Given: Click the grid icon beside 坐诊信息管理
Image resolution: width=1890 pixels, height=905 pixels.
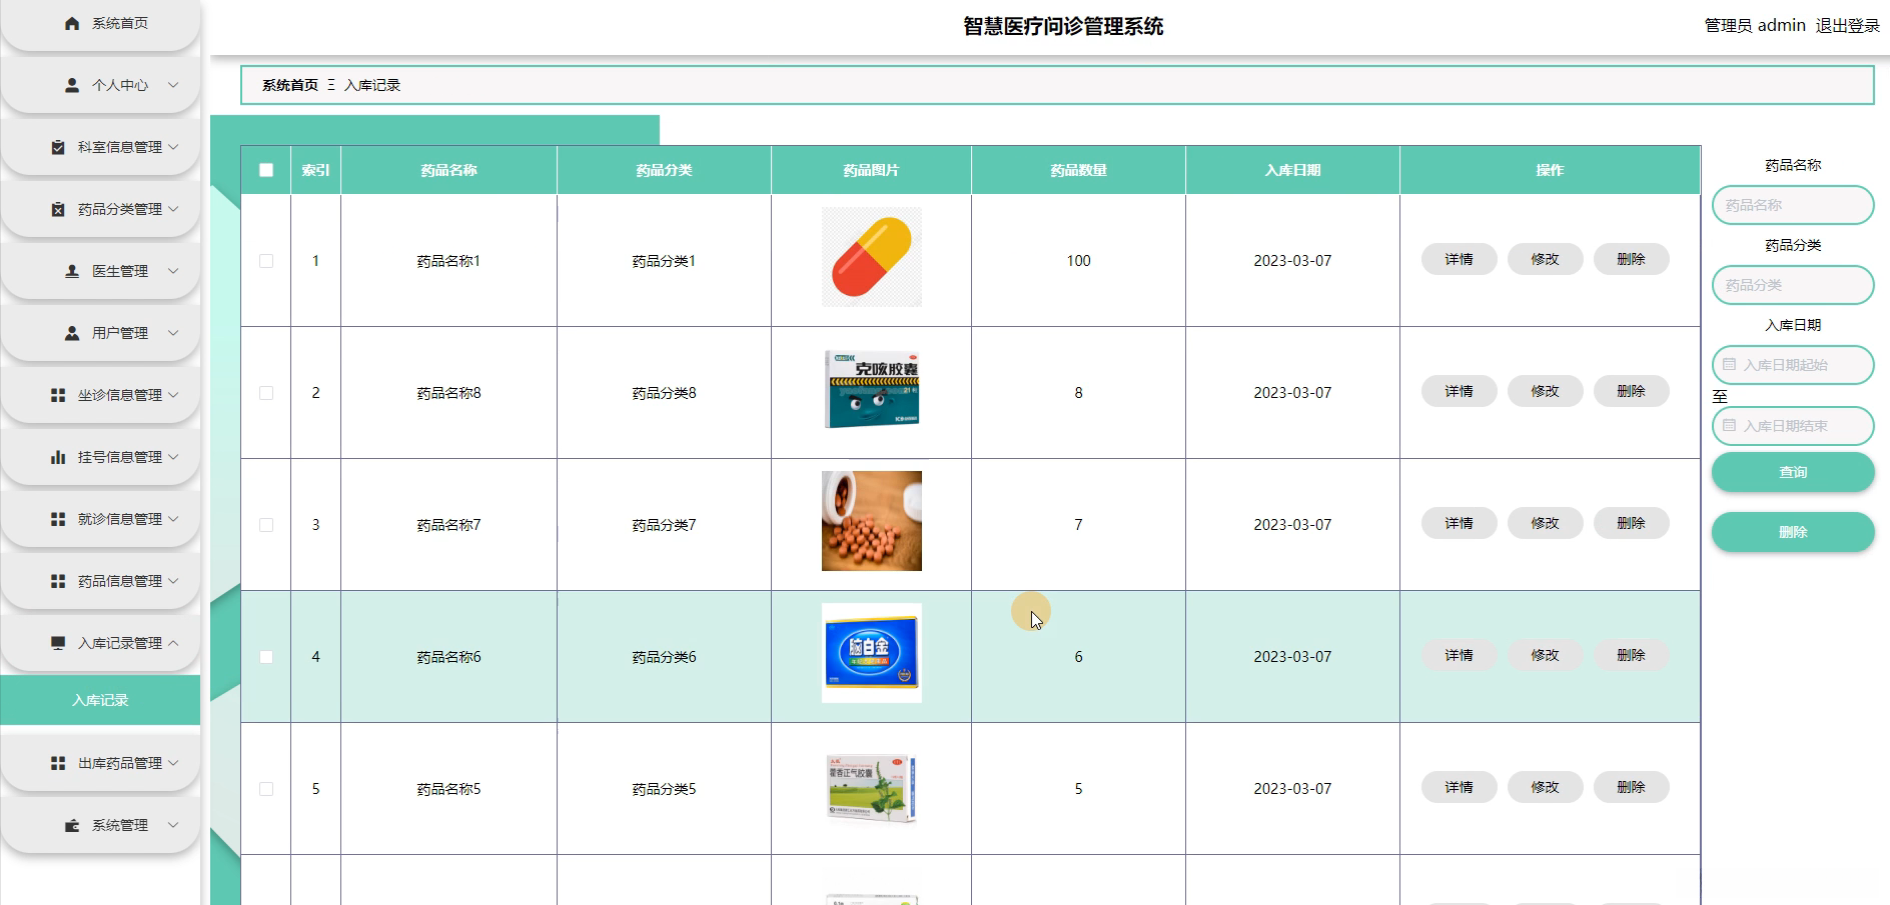Looking at the screenshot, I should (x=58, y=395).
